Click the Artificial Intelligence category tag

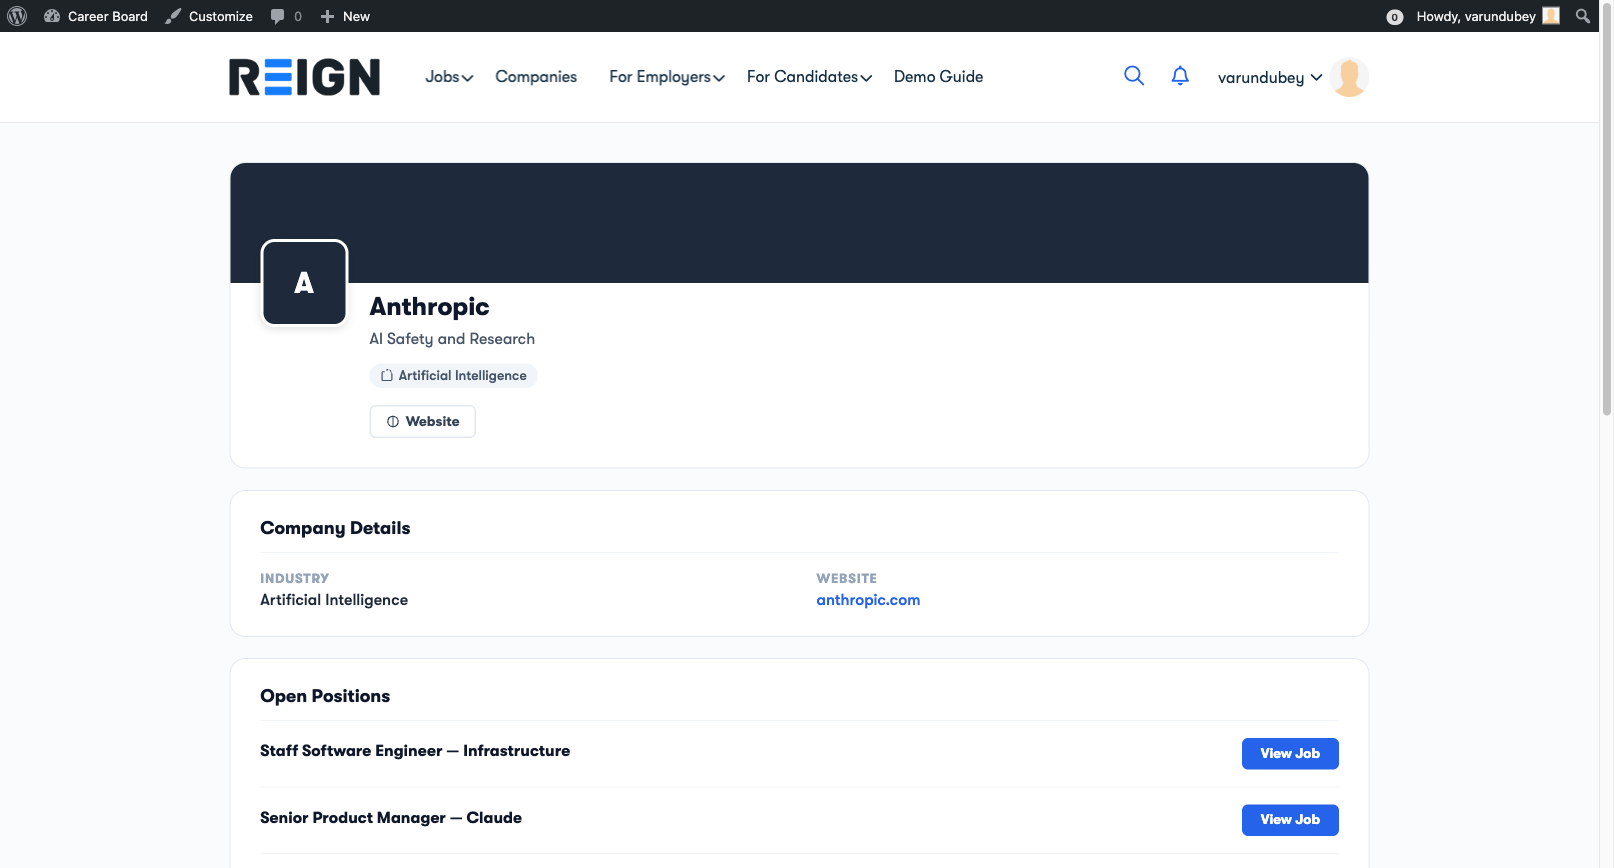click(x=453, y=376)
